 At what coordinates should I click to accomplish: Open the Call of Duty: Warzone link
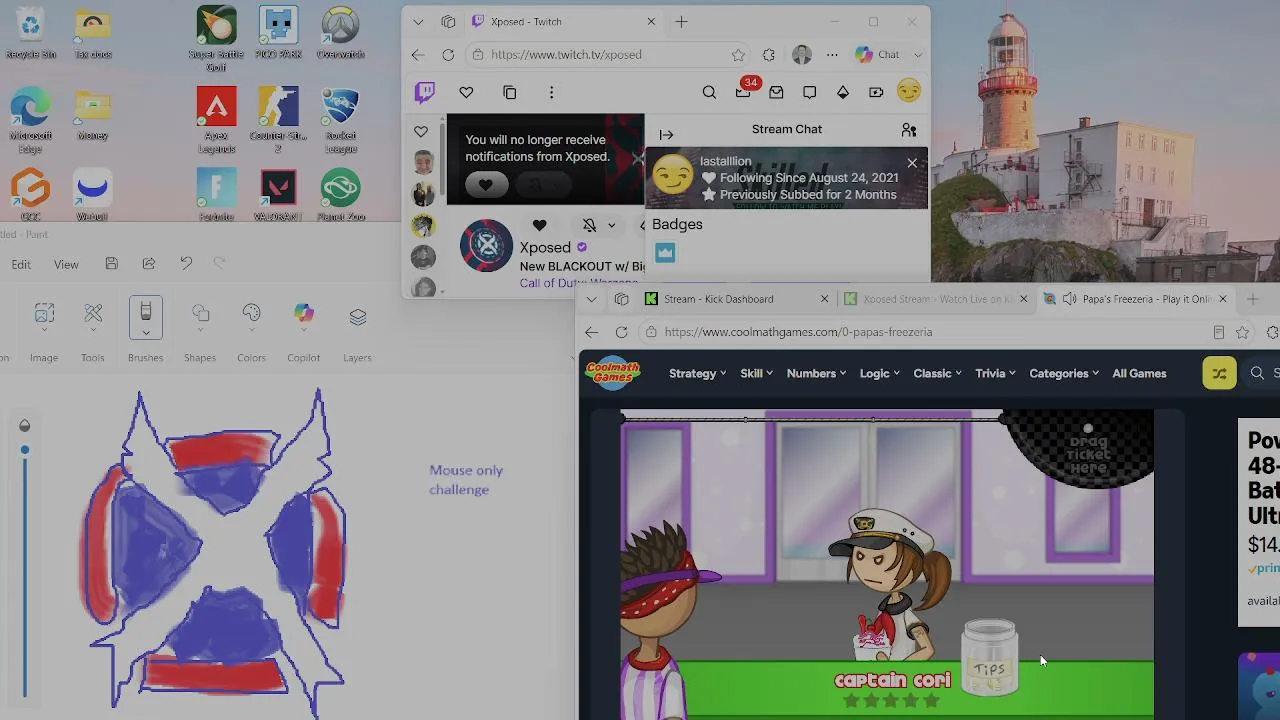(x=578, y=283)
